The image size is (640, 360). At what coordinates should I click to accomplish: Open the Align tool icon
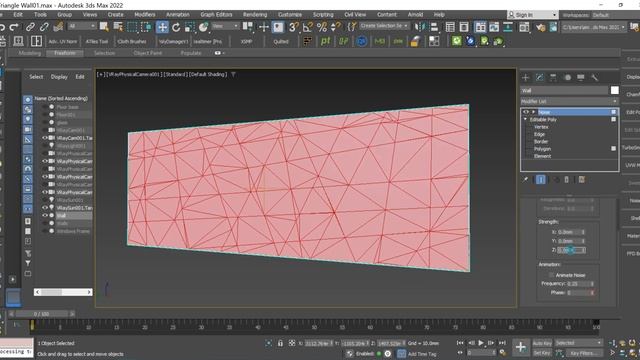coord(434,27)
